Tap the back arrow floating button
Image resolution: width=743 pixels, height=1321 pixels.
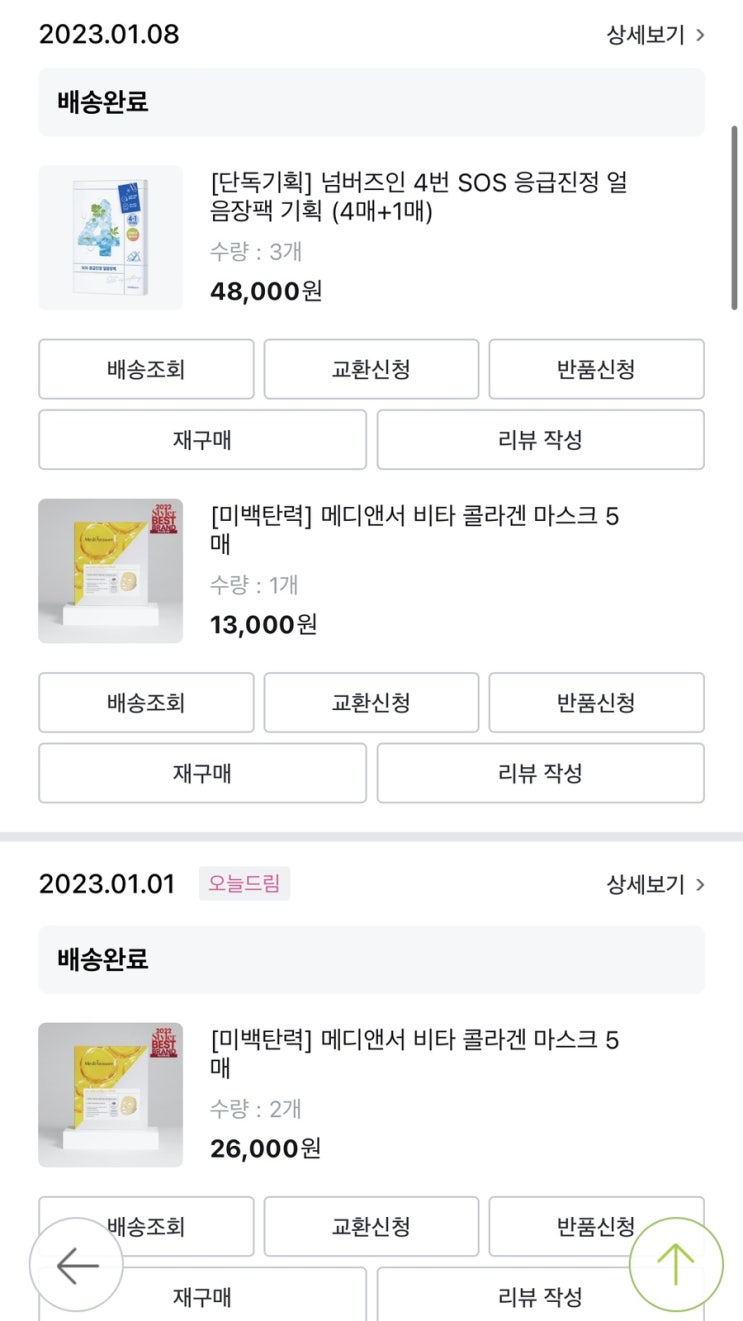click(x=76, y=1265)
